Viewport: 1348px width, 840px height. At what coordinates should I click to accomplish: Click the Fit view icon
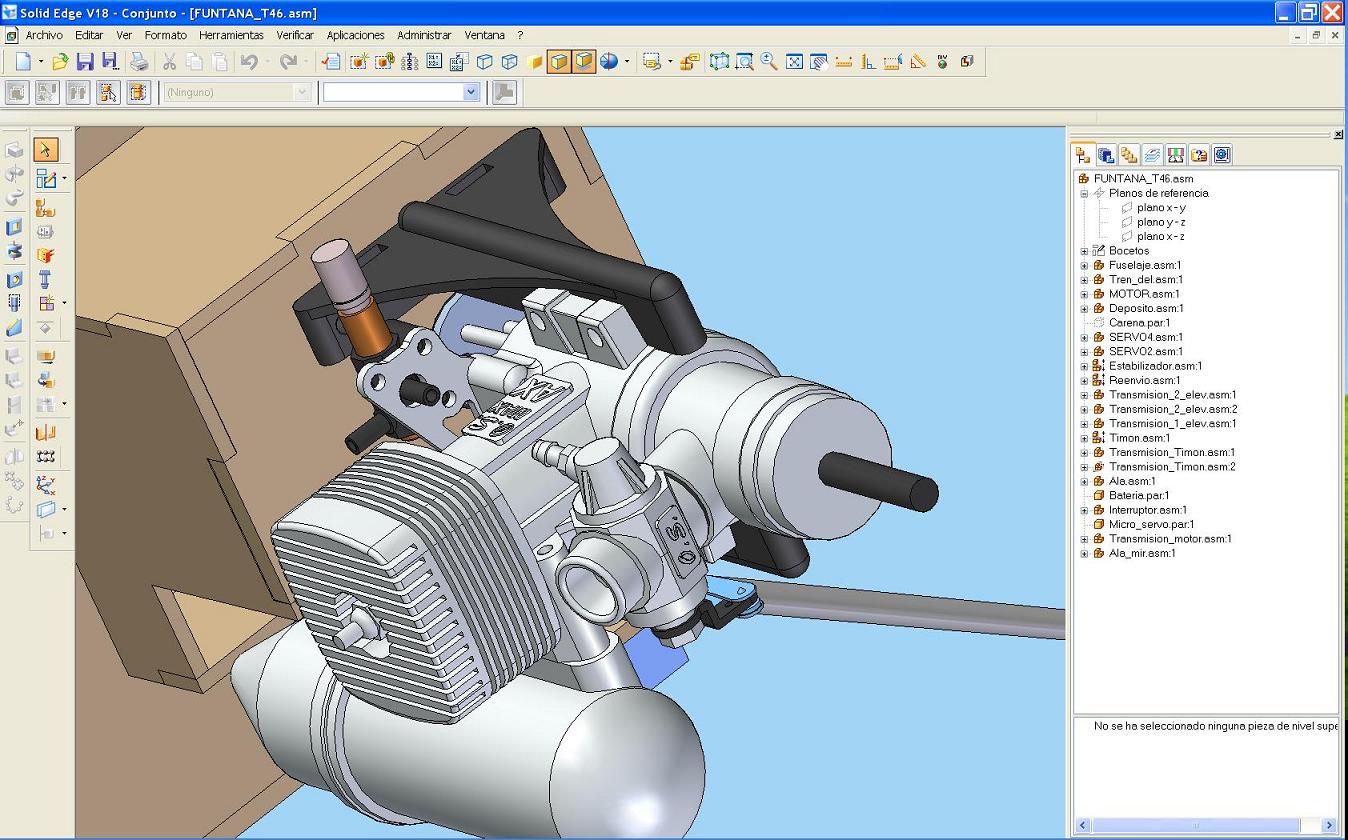click(794, 62)
